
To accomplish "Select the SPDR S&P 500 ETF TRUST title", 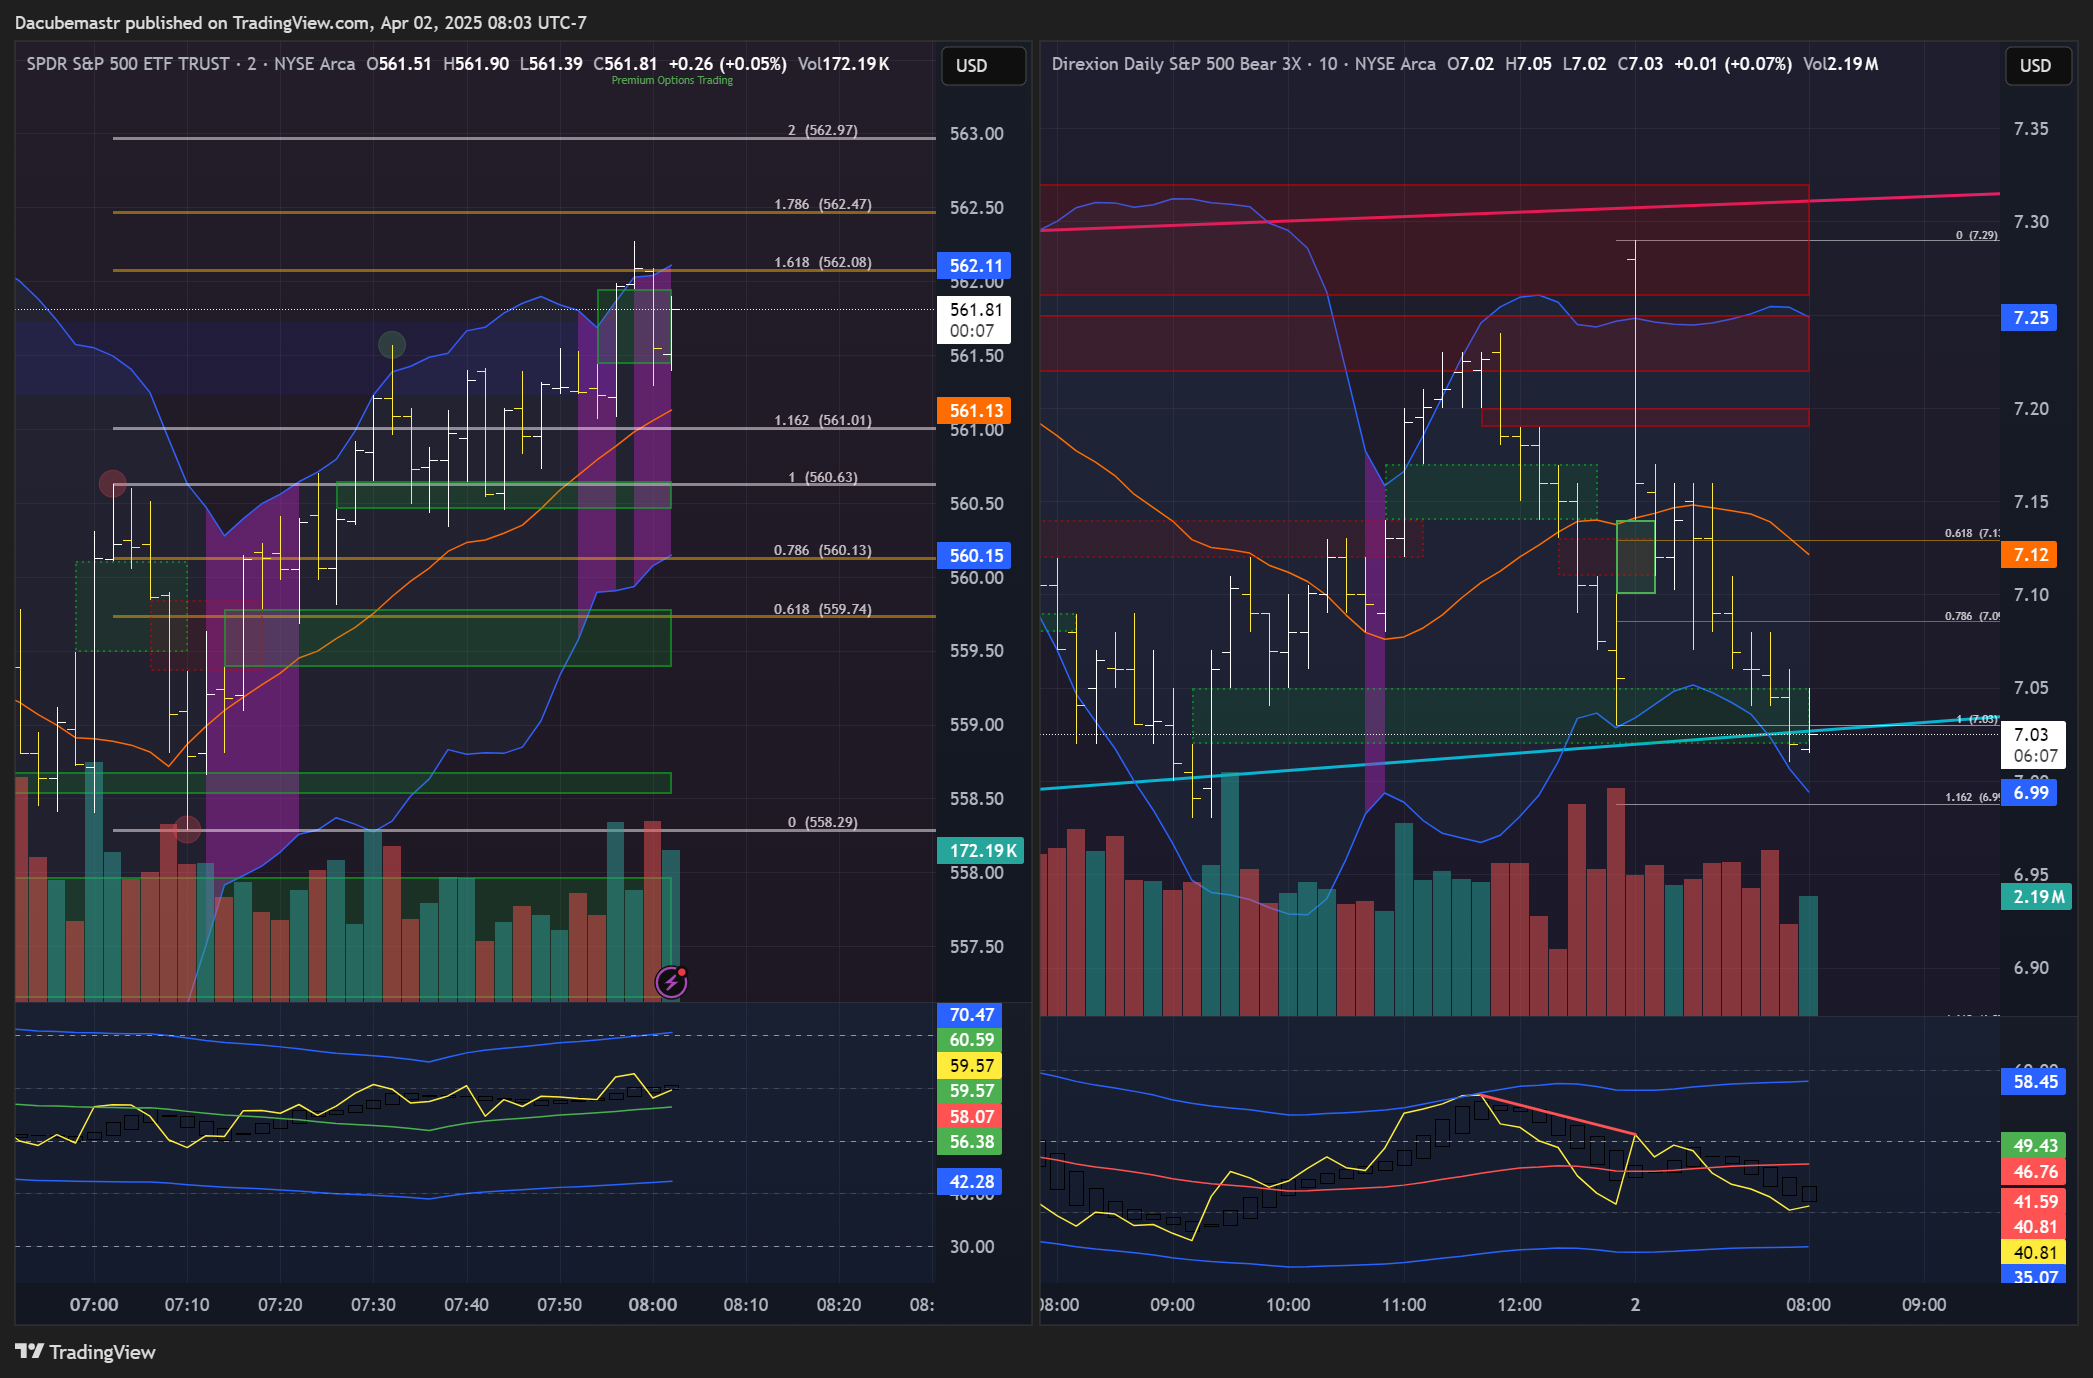I will coord(128,64).
